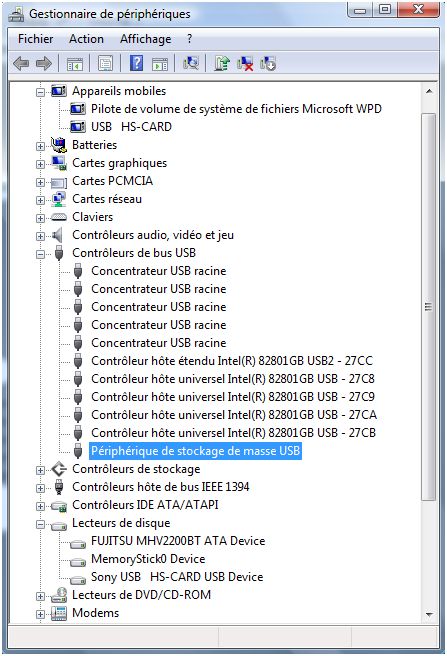Open the Properties toolbar icon
This screenshot has height=656, width=447.
[x=105, y=64]
